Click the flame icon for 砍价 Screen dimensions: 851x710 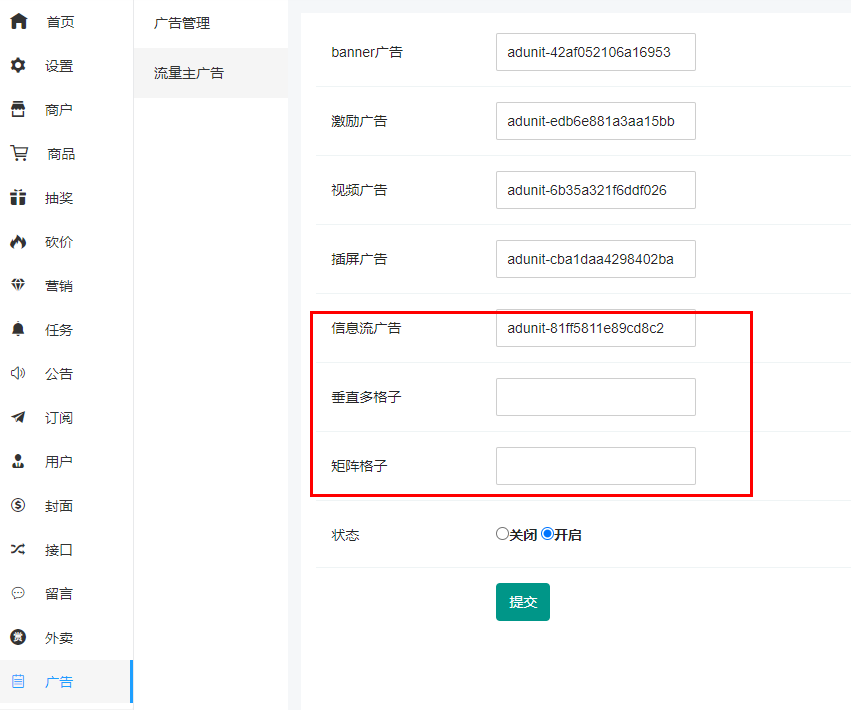click(x=18, y=242)
